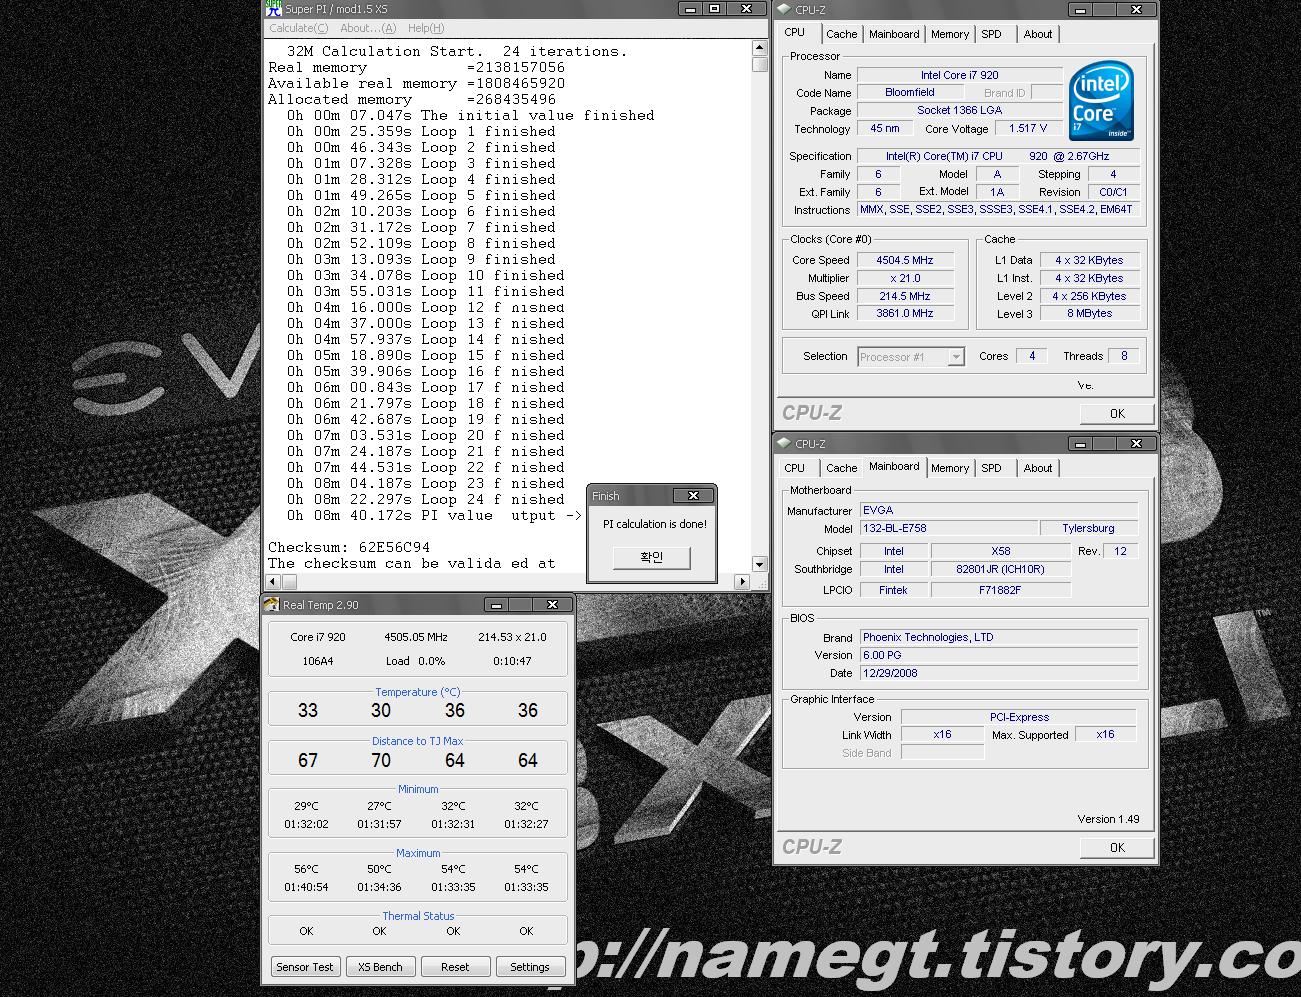Click Super PI horizontal scrollbar right arrow
The image size is (1301, 997).
tap(742, 581)
